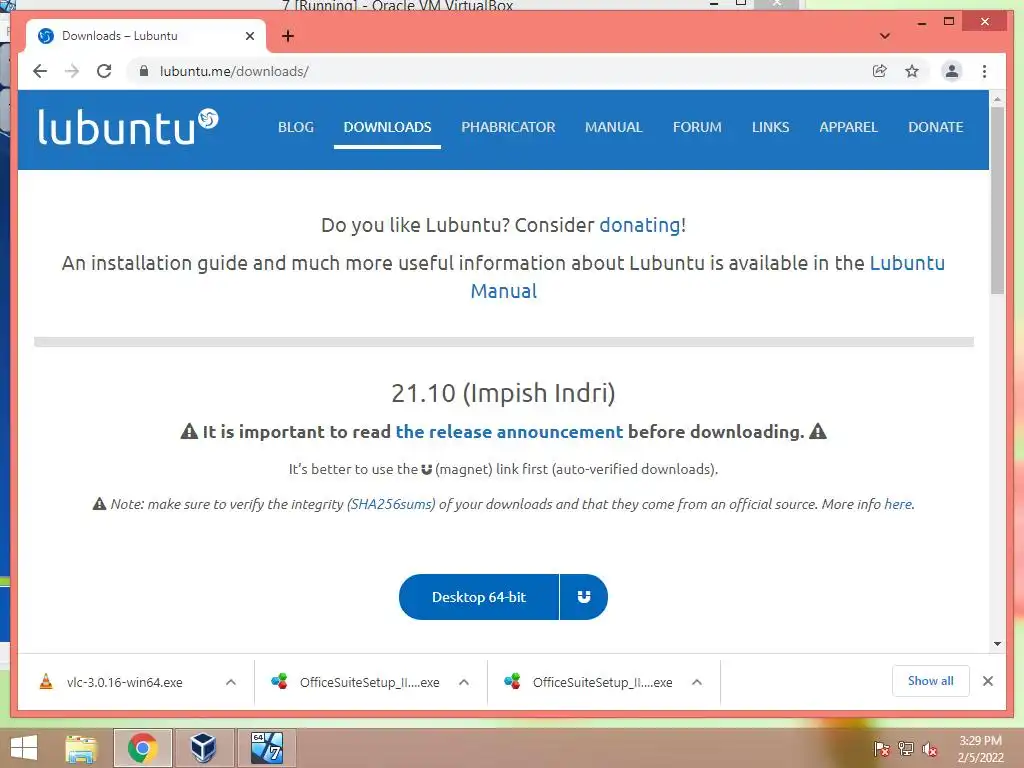Click the donating link

[640, 225]
